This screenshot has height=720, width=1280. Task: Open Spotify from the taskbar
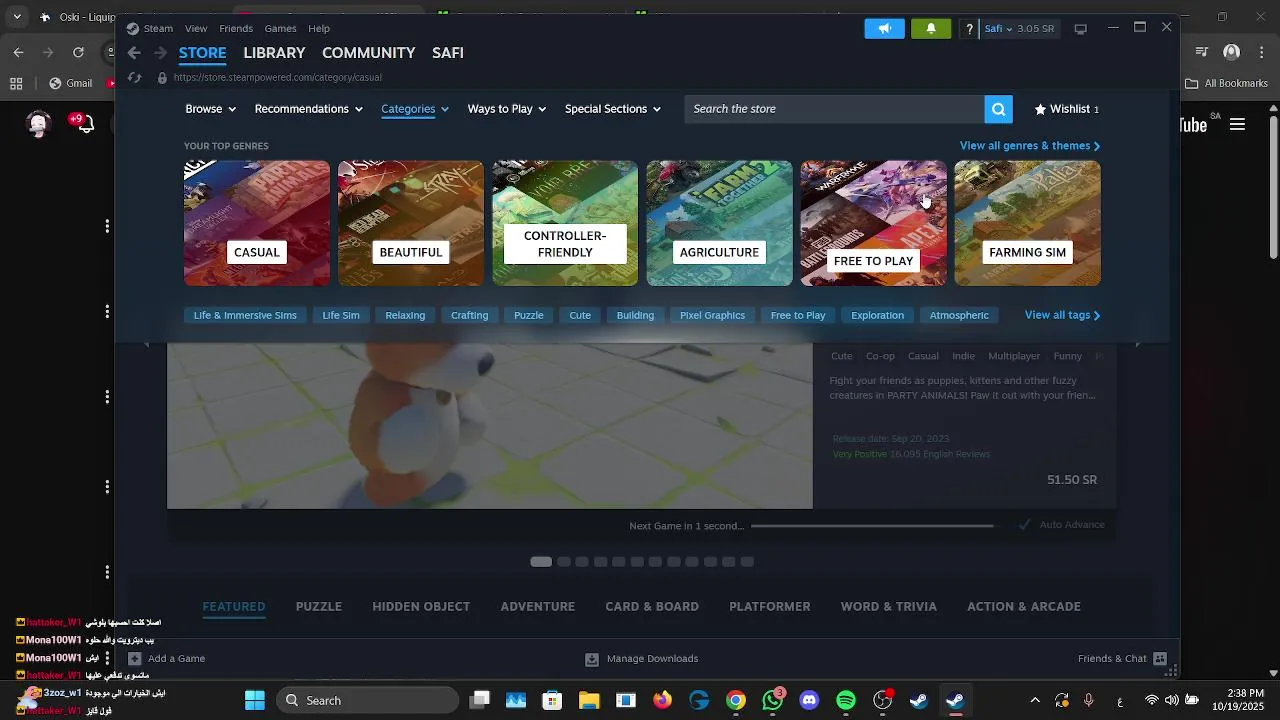point(846,700)
